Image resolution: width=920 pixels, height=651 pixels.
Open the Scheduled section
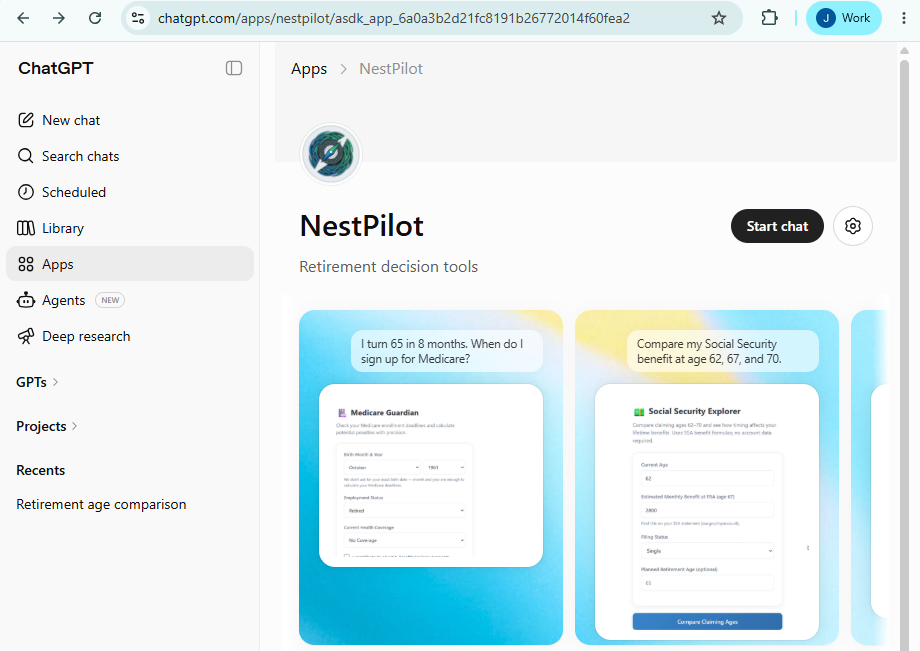(130, 192)
